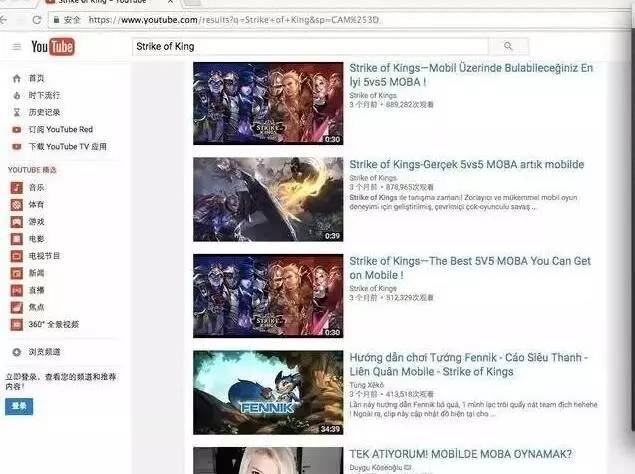Click the 'YOUTUBE 精选' section heading

[x=32, y=170]
